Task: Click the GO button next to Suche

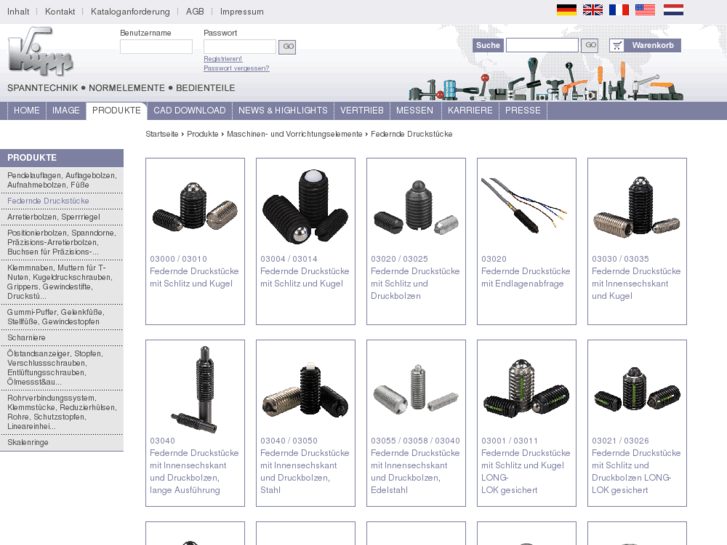Action: pyautogui.click(x=589, y=45)
